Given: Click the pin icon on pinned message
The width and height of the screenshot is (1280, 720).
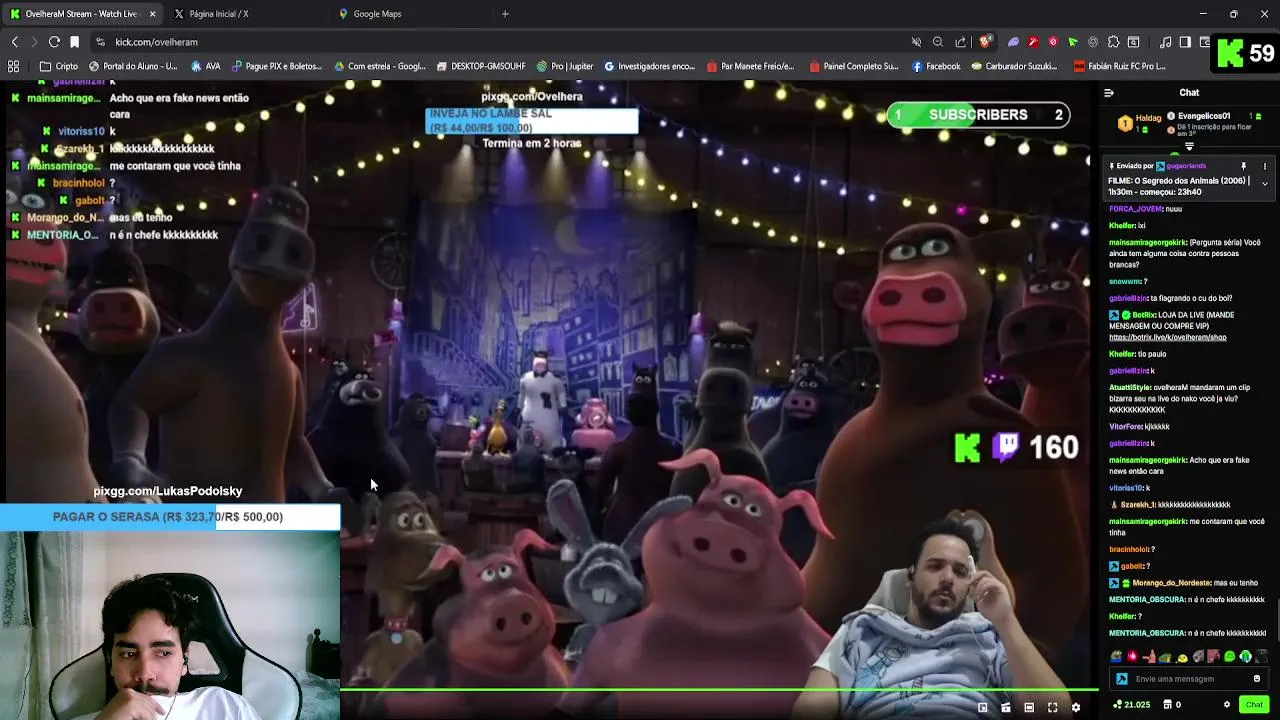Looking at the screenshot, I should [1244, 166].
